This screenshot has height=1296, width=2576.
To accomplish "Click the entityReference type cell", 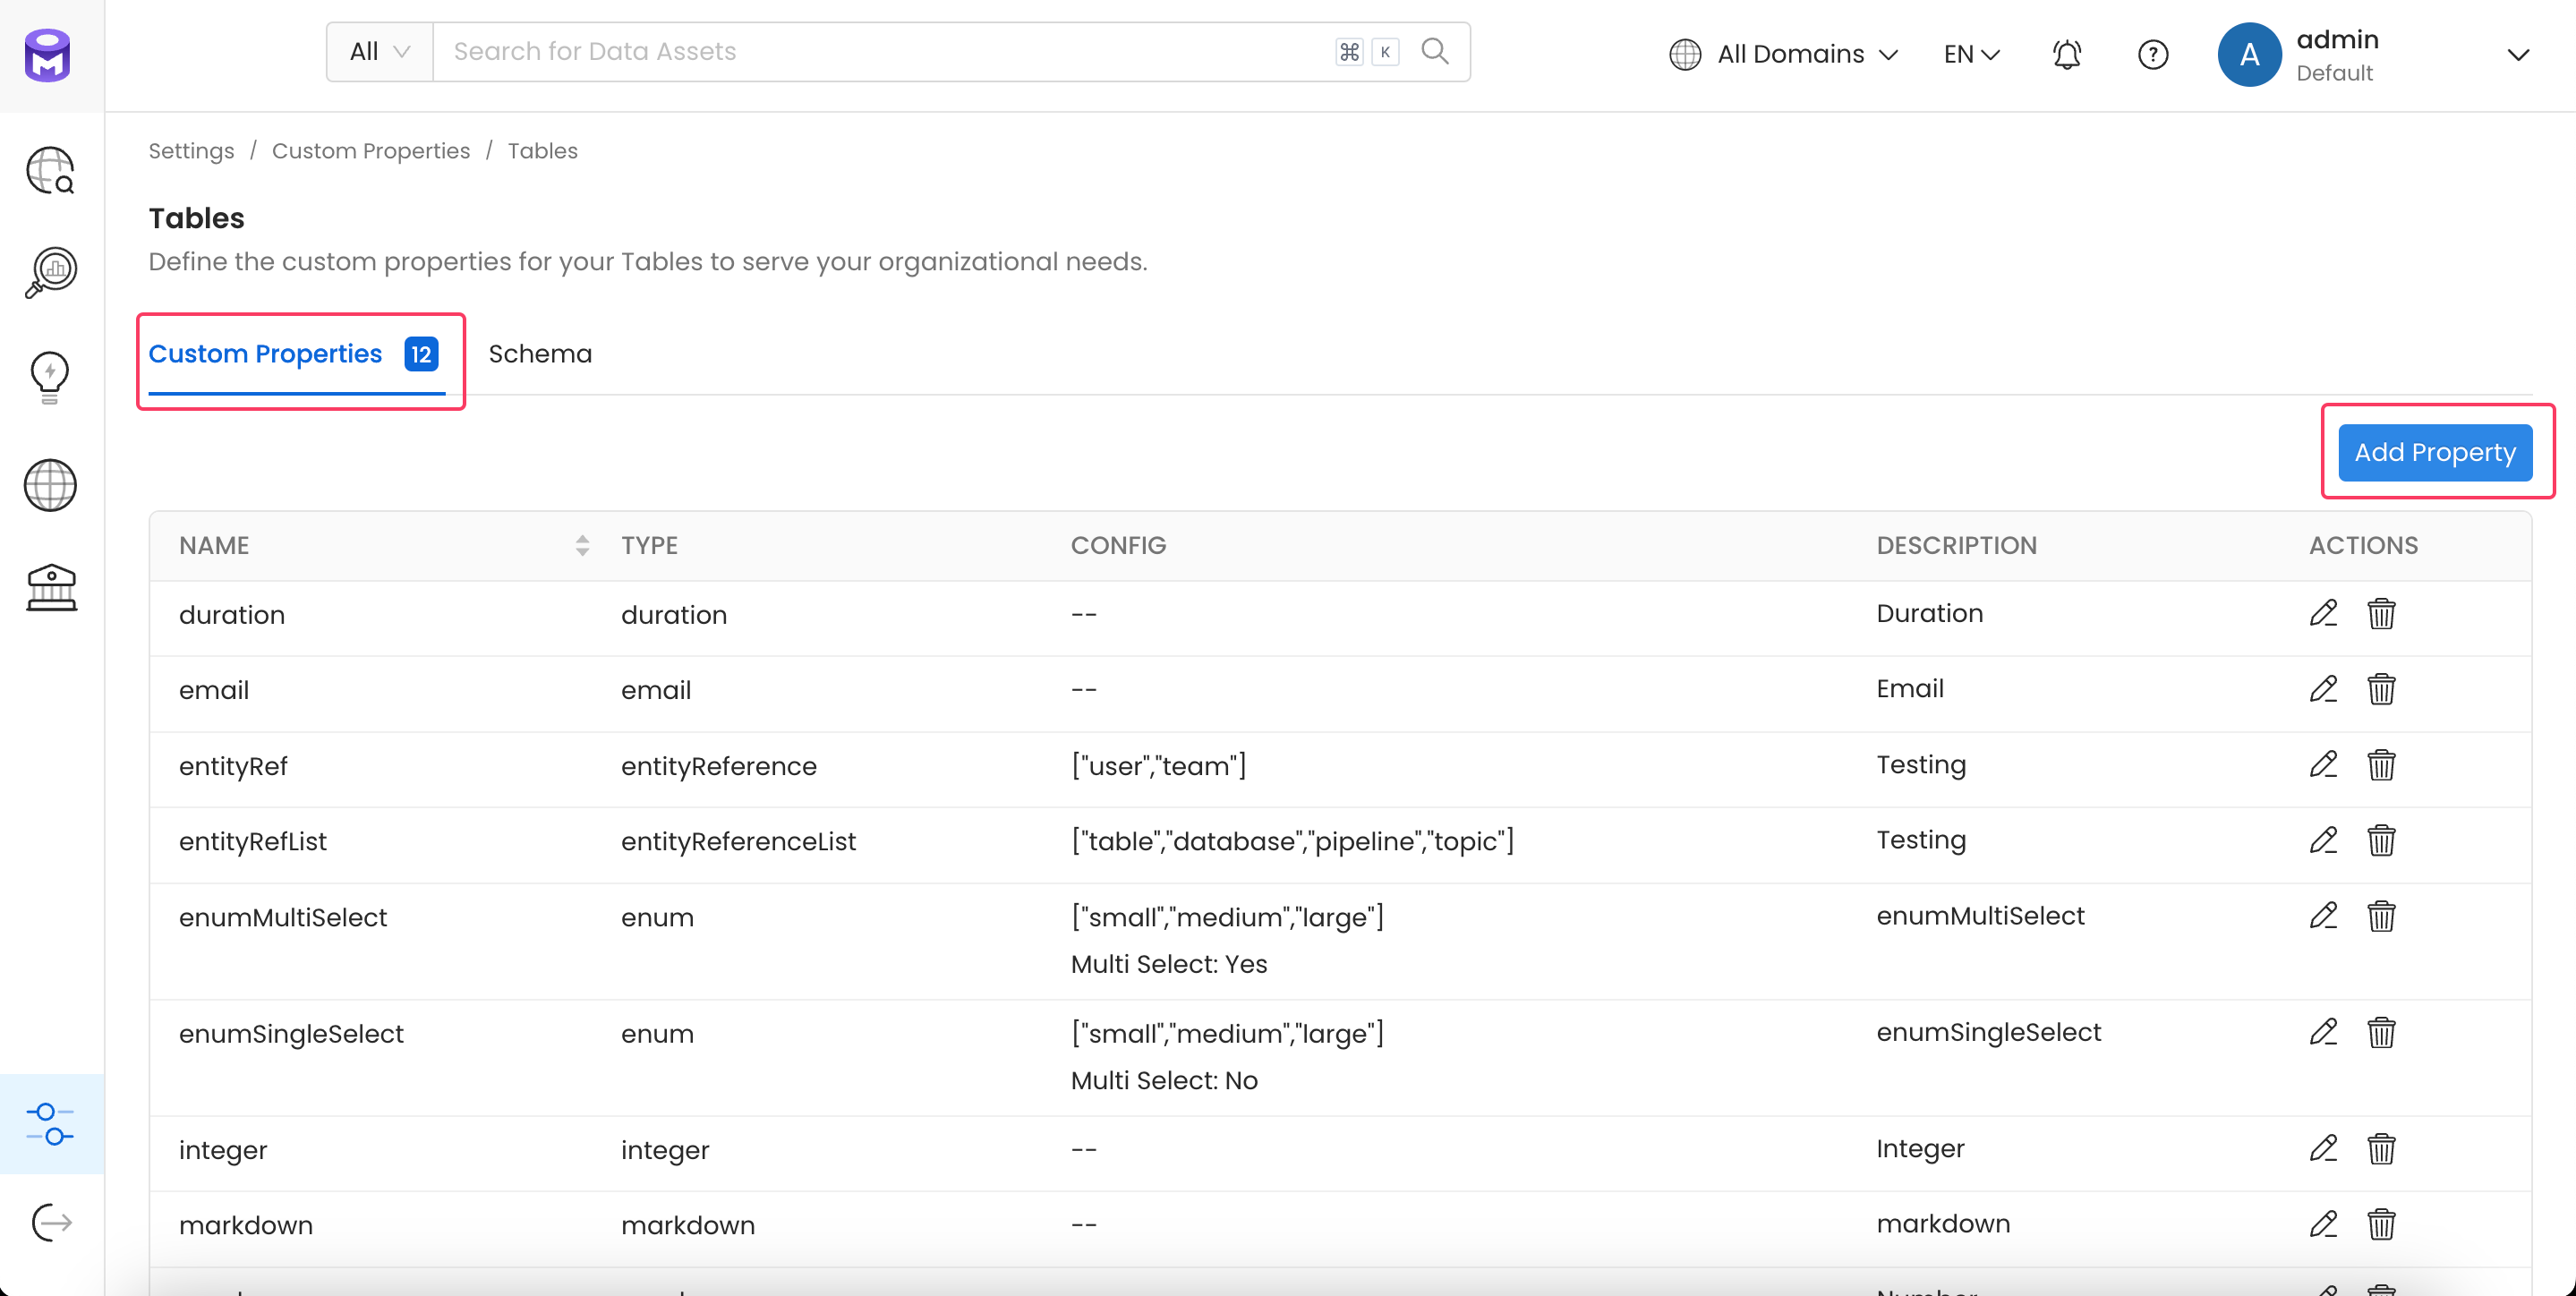I will (x=718, y=766).
